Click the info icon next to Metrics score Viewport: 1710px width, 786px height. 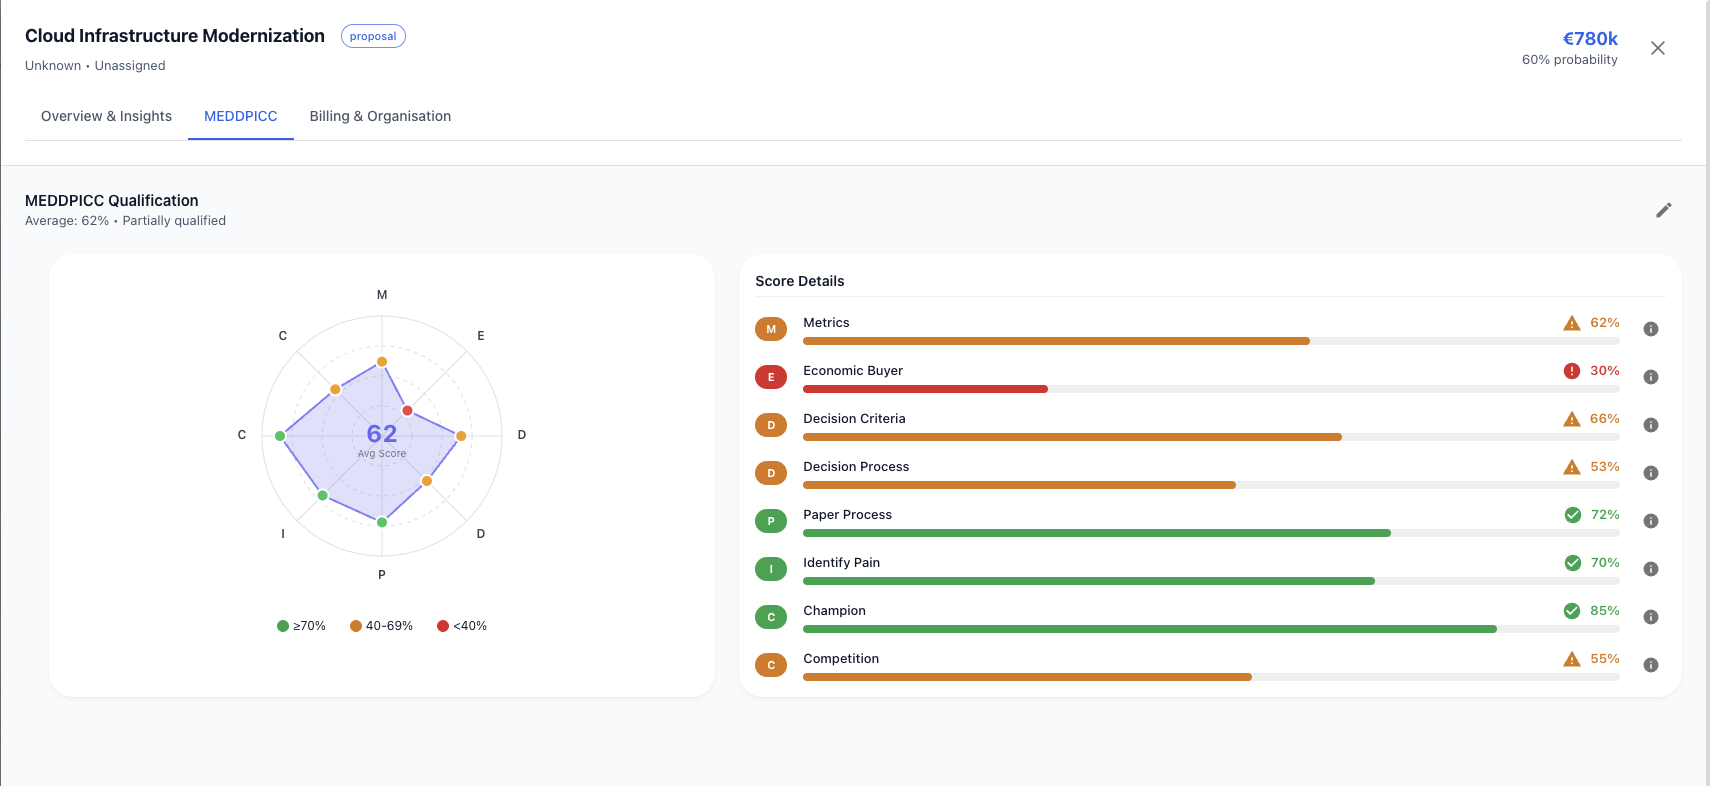pos(1651,329)
